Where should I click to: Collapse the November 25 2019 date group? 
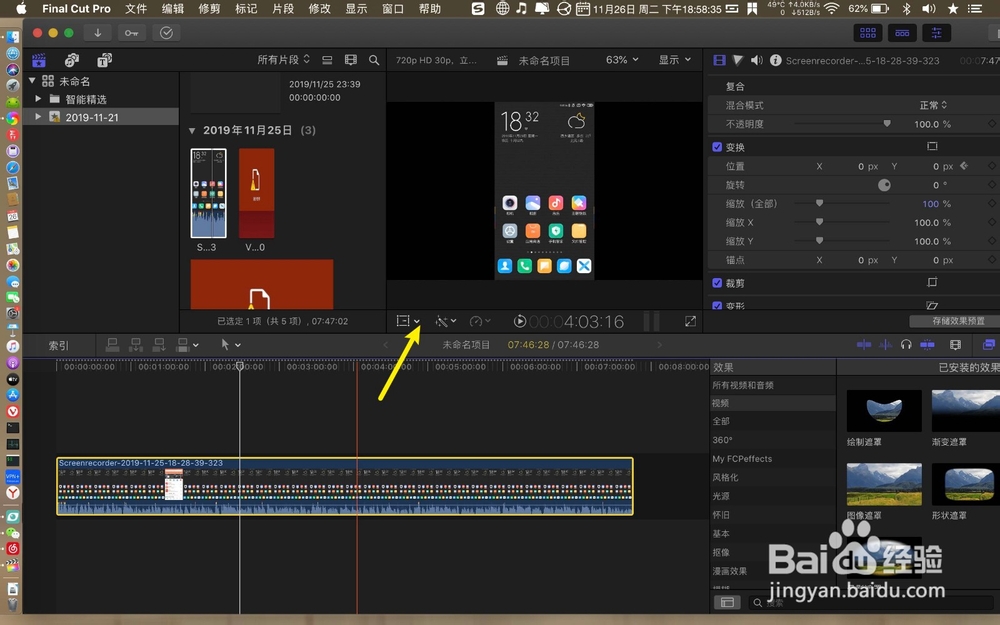tap(192, 130)
